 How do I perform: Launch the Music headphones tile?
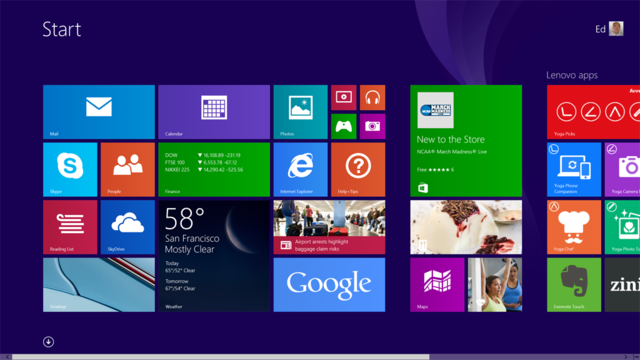(x=372, y=98)
